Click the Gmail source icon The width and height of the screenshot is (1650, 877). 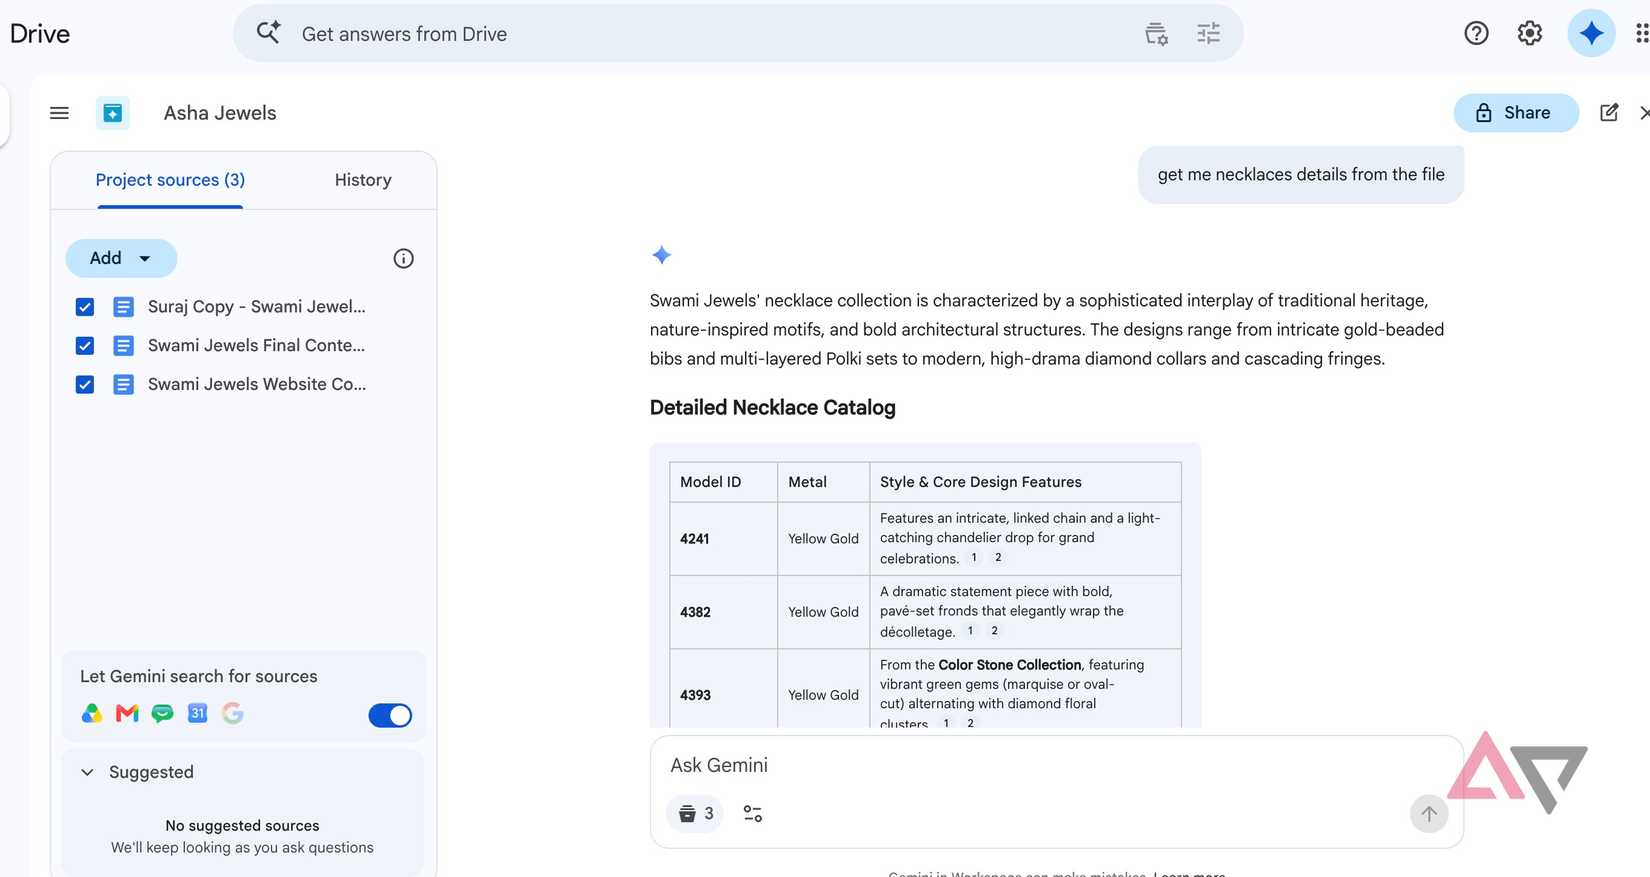[x=127, y=713]
